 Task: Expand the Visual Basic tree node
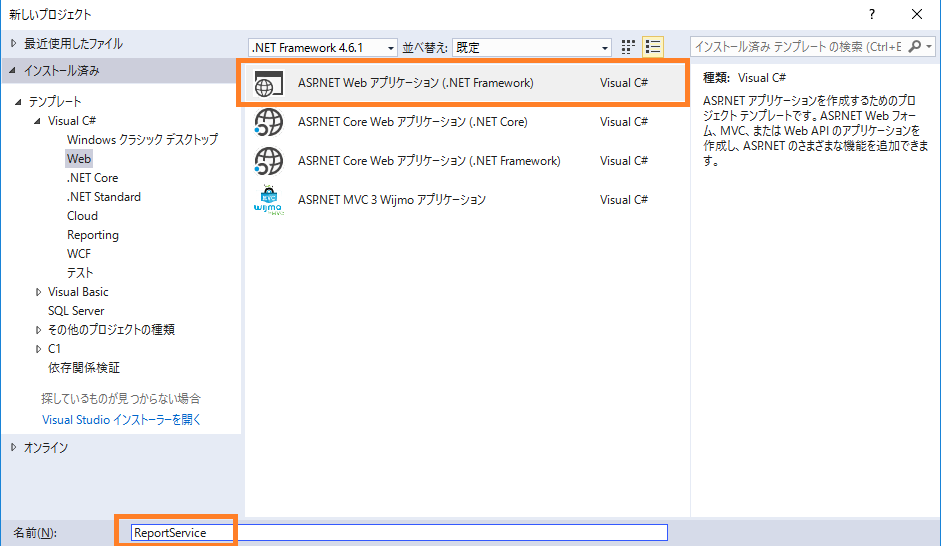point(38,292)
